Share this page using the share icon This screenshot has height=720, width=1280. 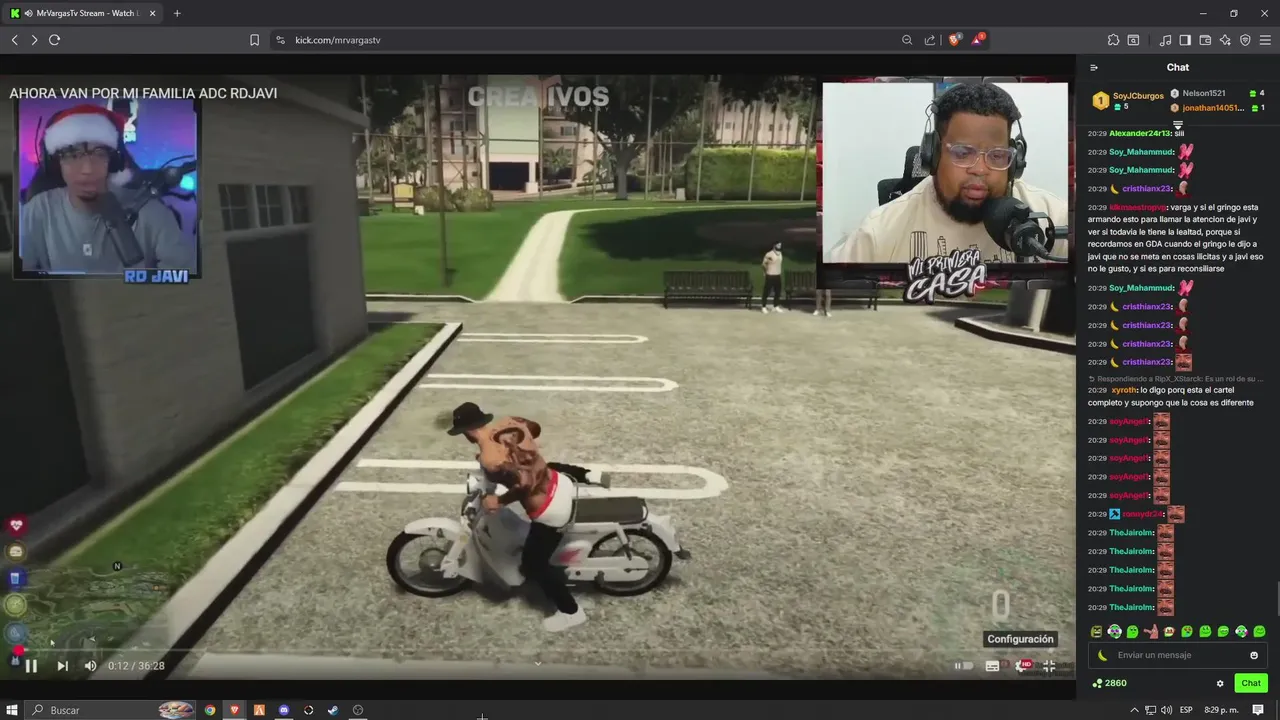(930, 40)
